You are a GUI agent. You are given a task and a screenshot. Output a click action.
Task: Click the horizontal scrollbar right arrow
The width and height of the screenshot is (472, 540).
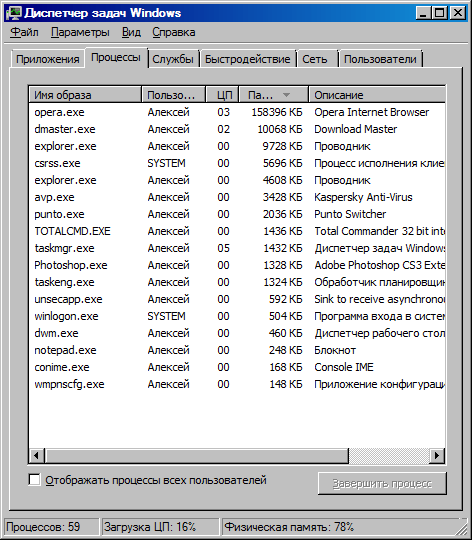[x=437, y=456]
